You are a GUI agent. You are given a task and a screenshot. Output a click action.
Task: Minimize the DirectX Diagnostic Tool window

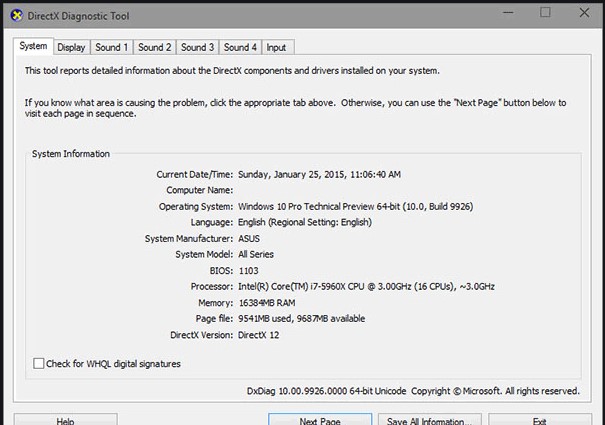click(509, 13)
